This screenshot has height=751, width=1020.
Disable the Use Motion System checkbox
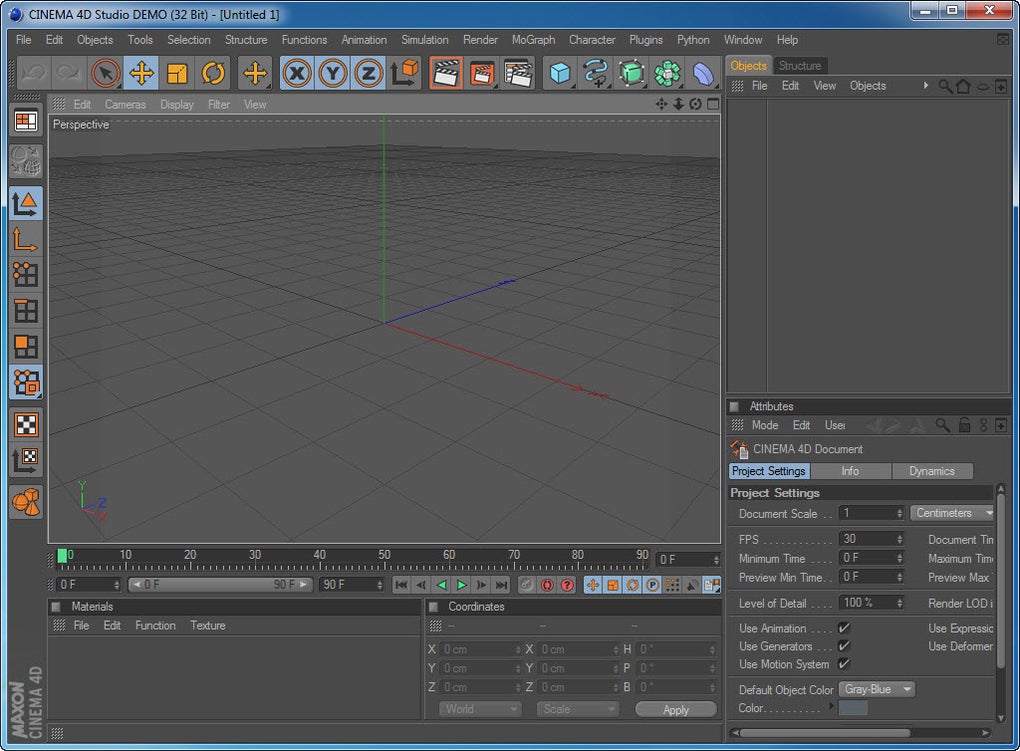click(x=844, y=664)
